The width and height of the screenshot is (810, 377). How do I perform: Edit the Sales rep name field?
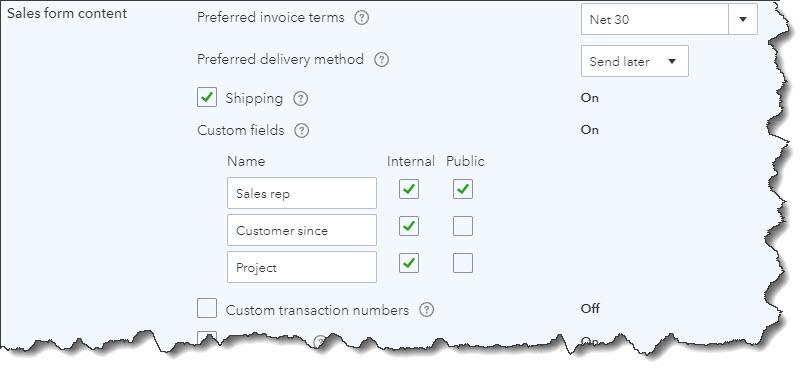(x=302, y=193)
